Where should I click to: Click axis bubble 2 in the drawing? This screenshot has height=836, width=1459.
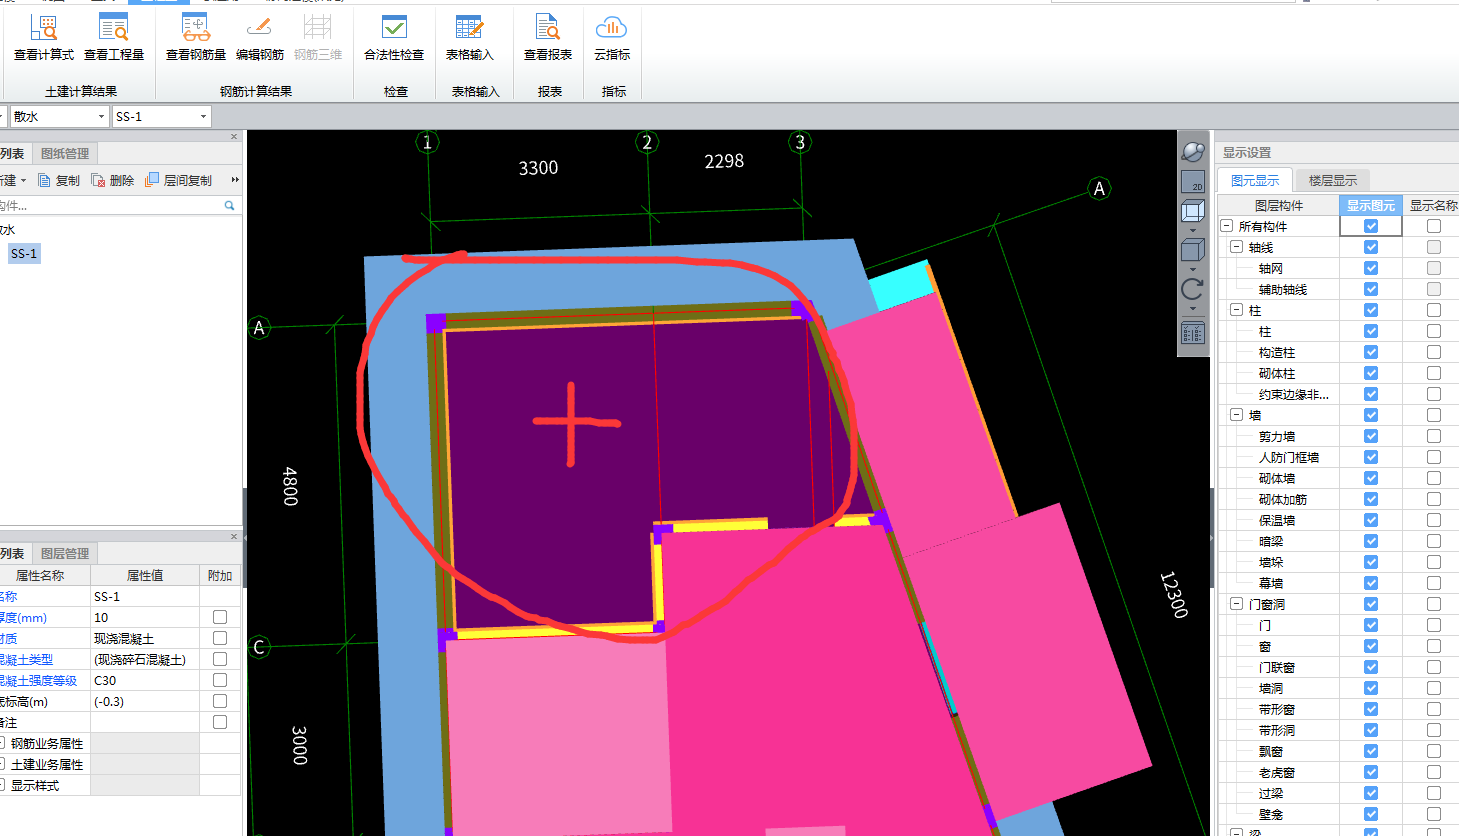click(647, 142)
